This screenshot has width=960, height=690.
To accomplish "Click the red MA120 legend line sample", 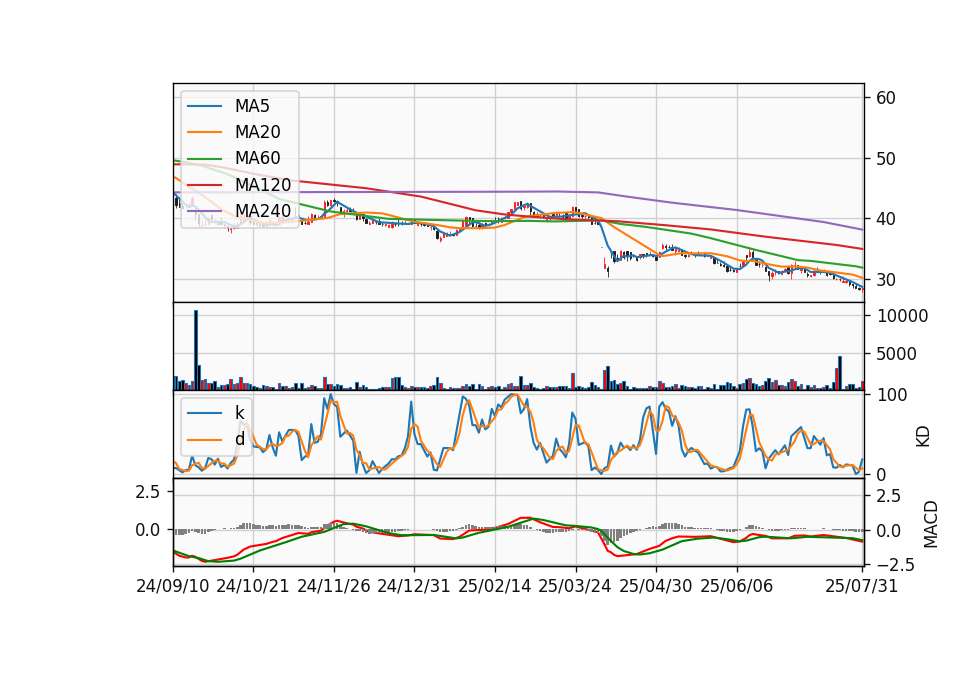I will [x=204, y=185].
